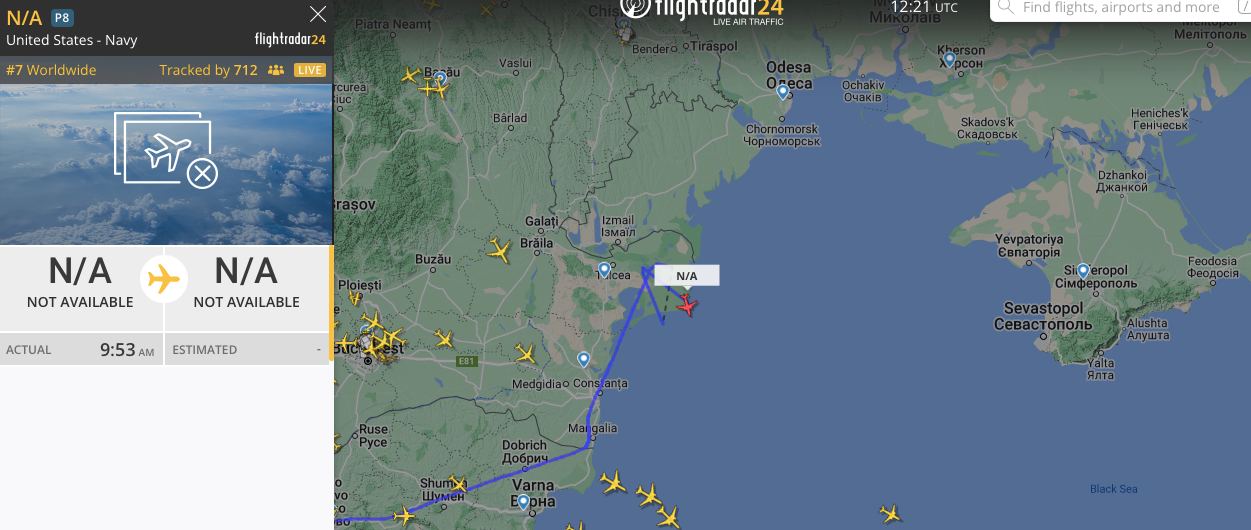Click the N/A flight label on map

[687, 276]
